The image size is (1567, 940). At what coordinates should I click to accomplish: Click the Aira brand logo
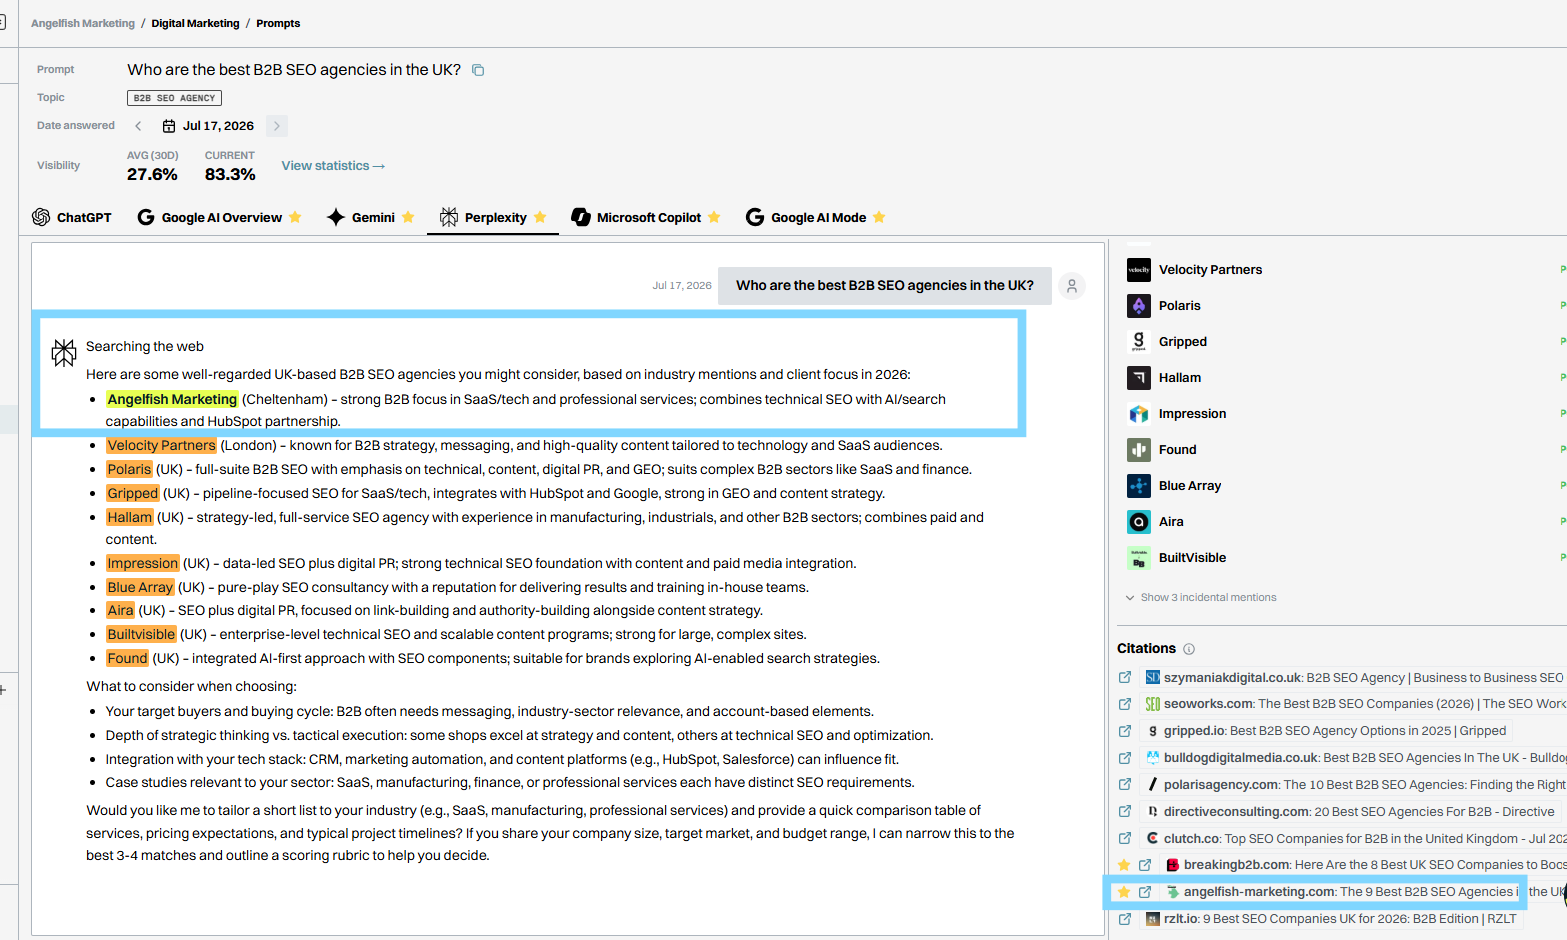1139,522
